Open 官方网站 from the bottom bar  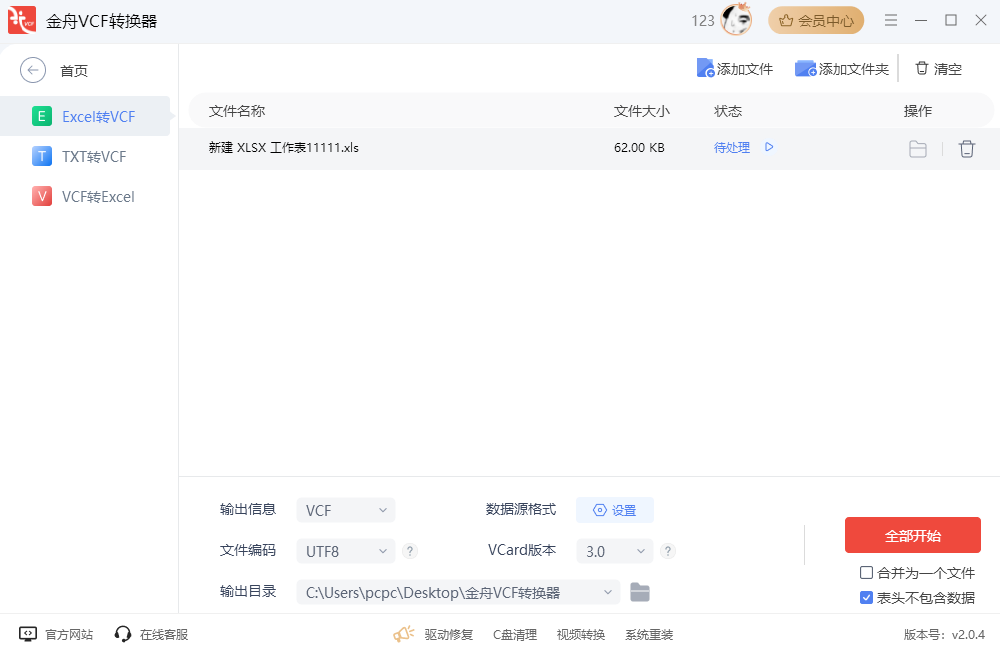tap(56, 635)
